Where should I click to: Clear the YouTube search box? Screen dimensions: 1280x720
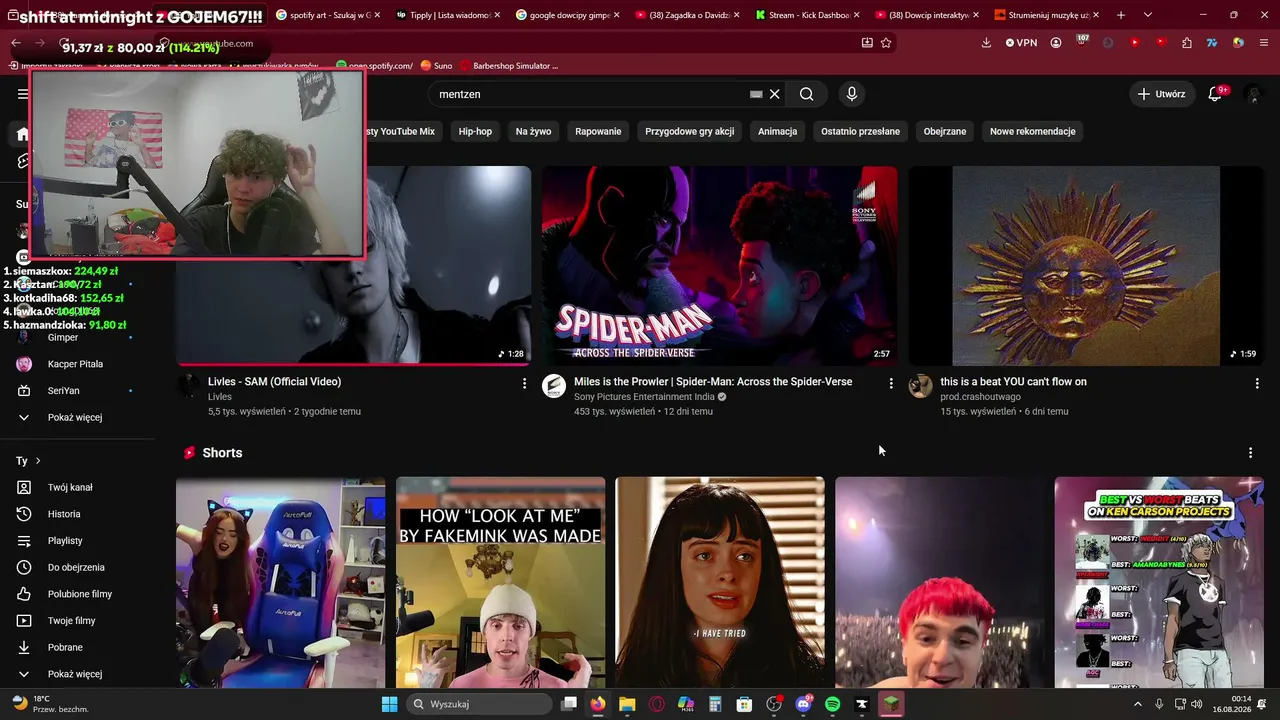[x=774, y=94]
